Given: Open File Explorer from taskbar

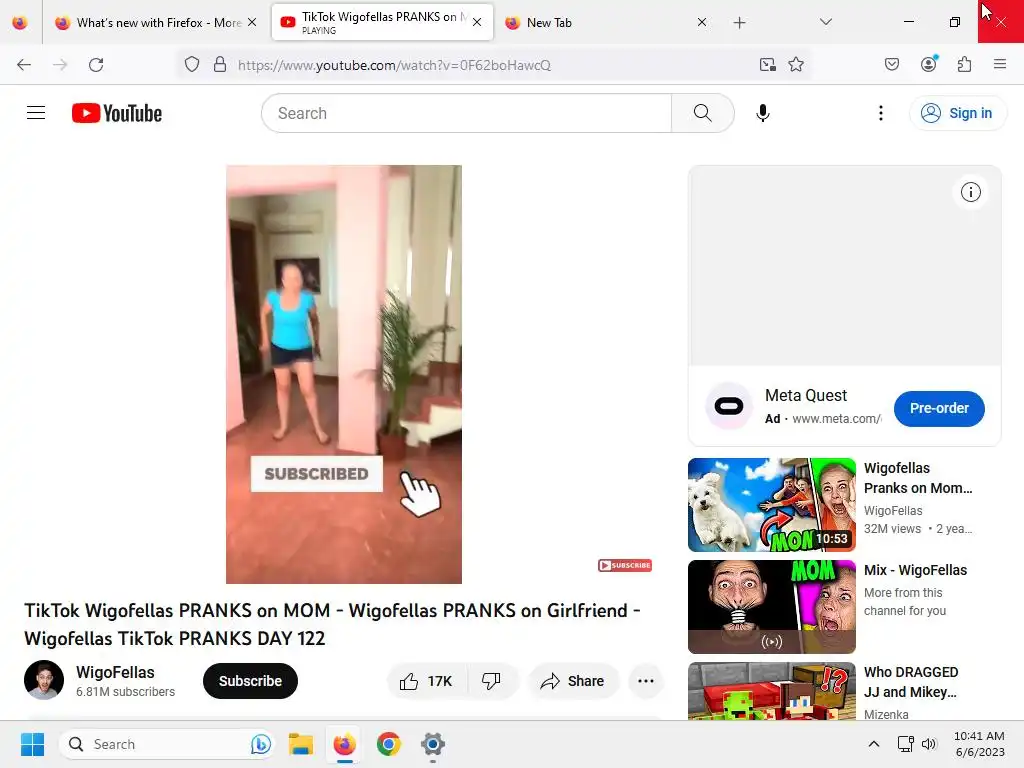Looking at the screenshot, I should click(x=300, y=744).
